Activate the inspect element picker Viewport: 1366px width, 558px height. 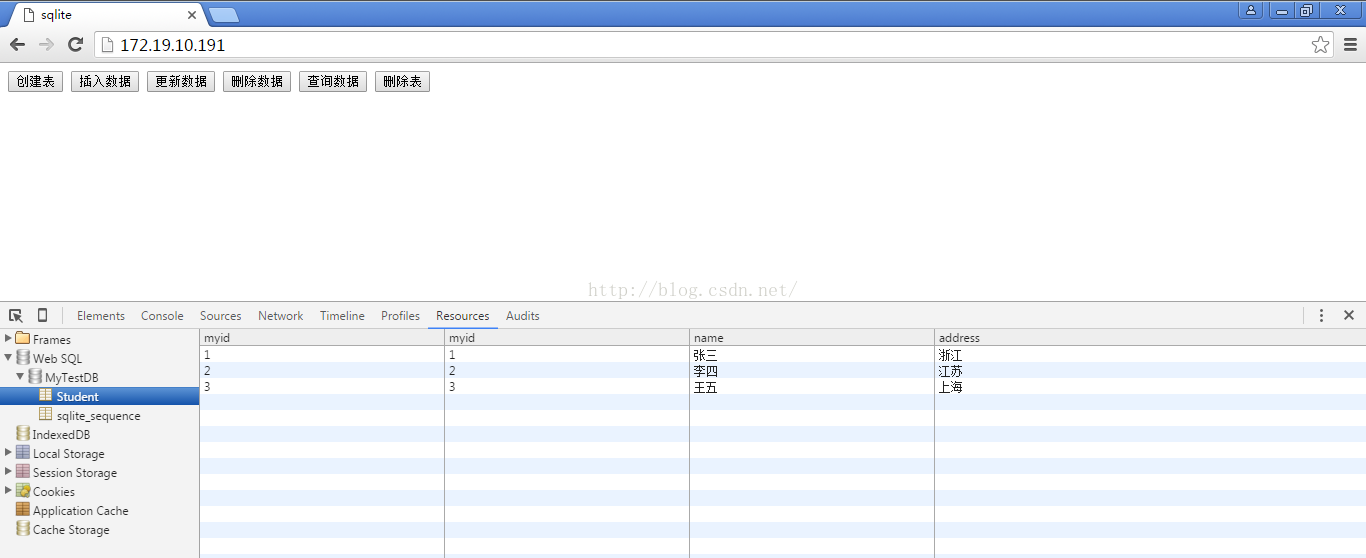16,315
